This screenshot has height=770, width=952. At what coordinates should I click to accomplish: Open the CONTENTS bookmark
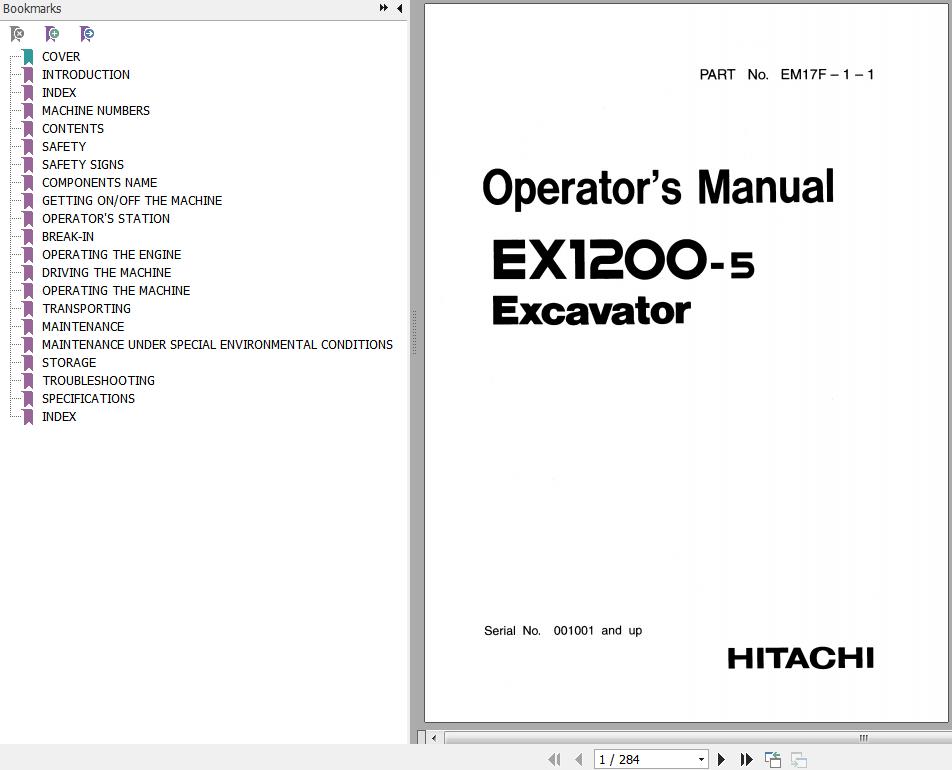pyautogui.click(x=73, y=129)
